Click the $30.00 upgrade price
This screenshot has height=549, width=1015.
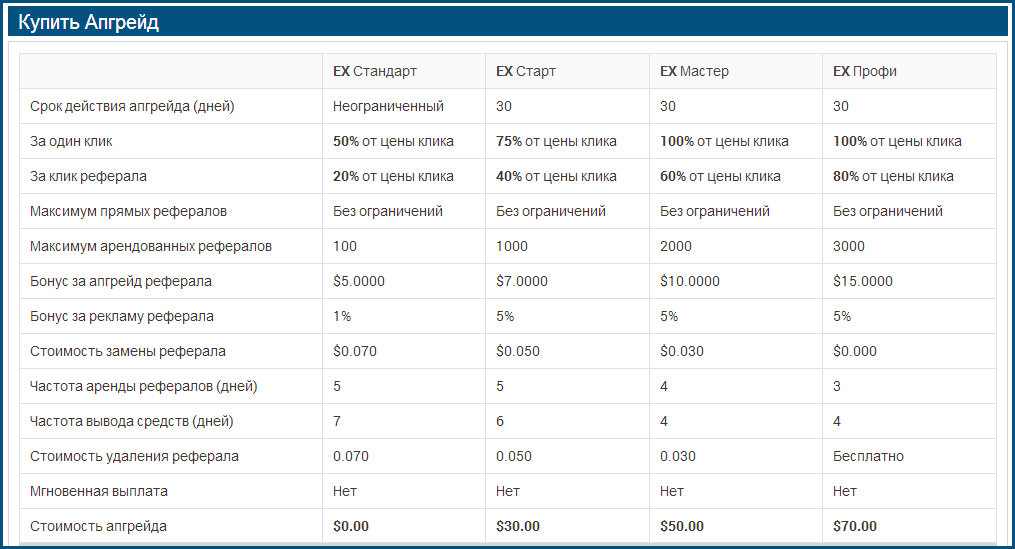[x=518, y=526]
